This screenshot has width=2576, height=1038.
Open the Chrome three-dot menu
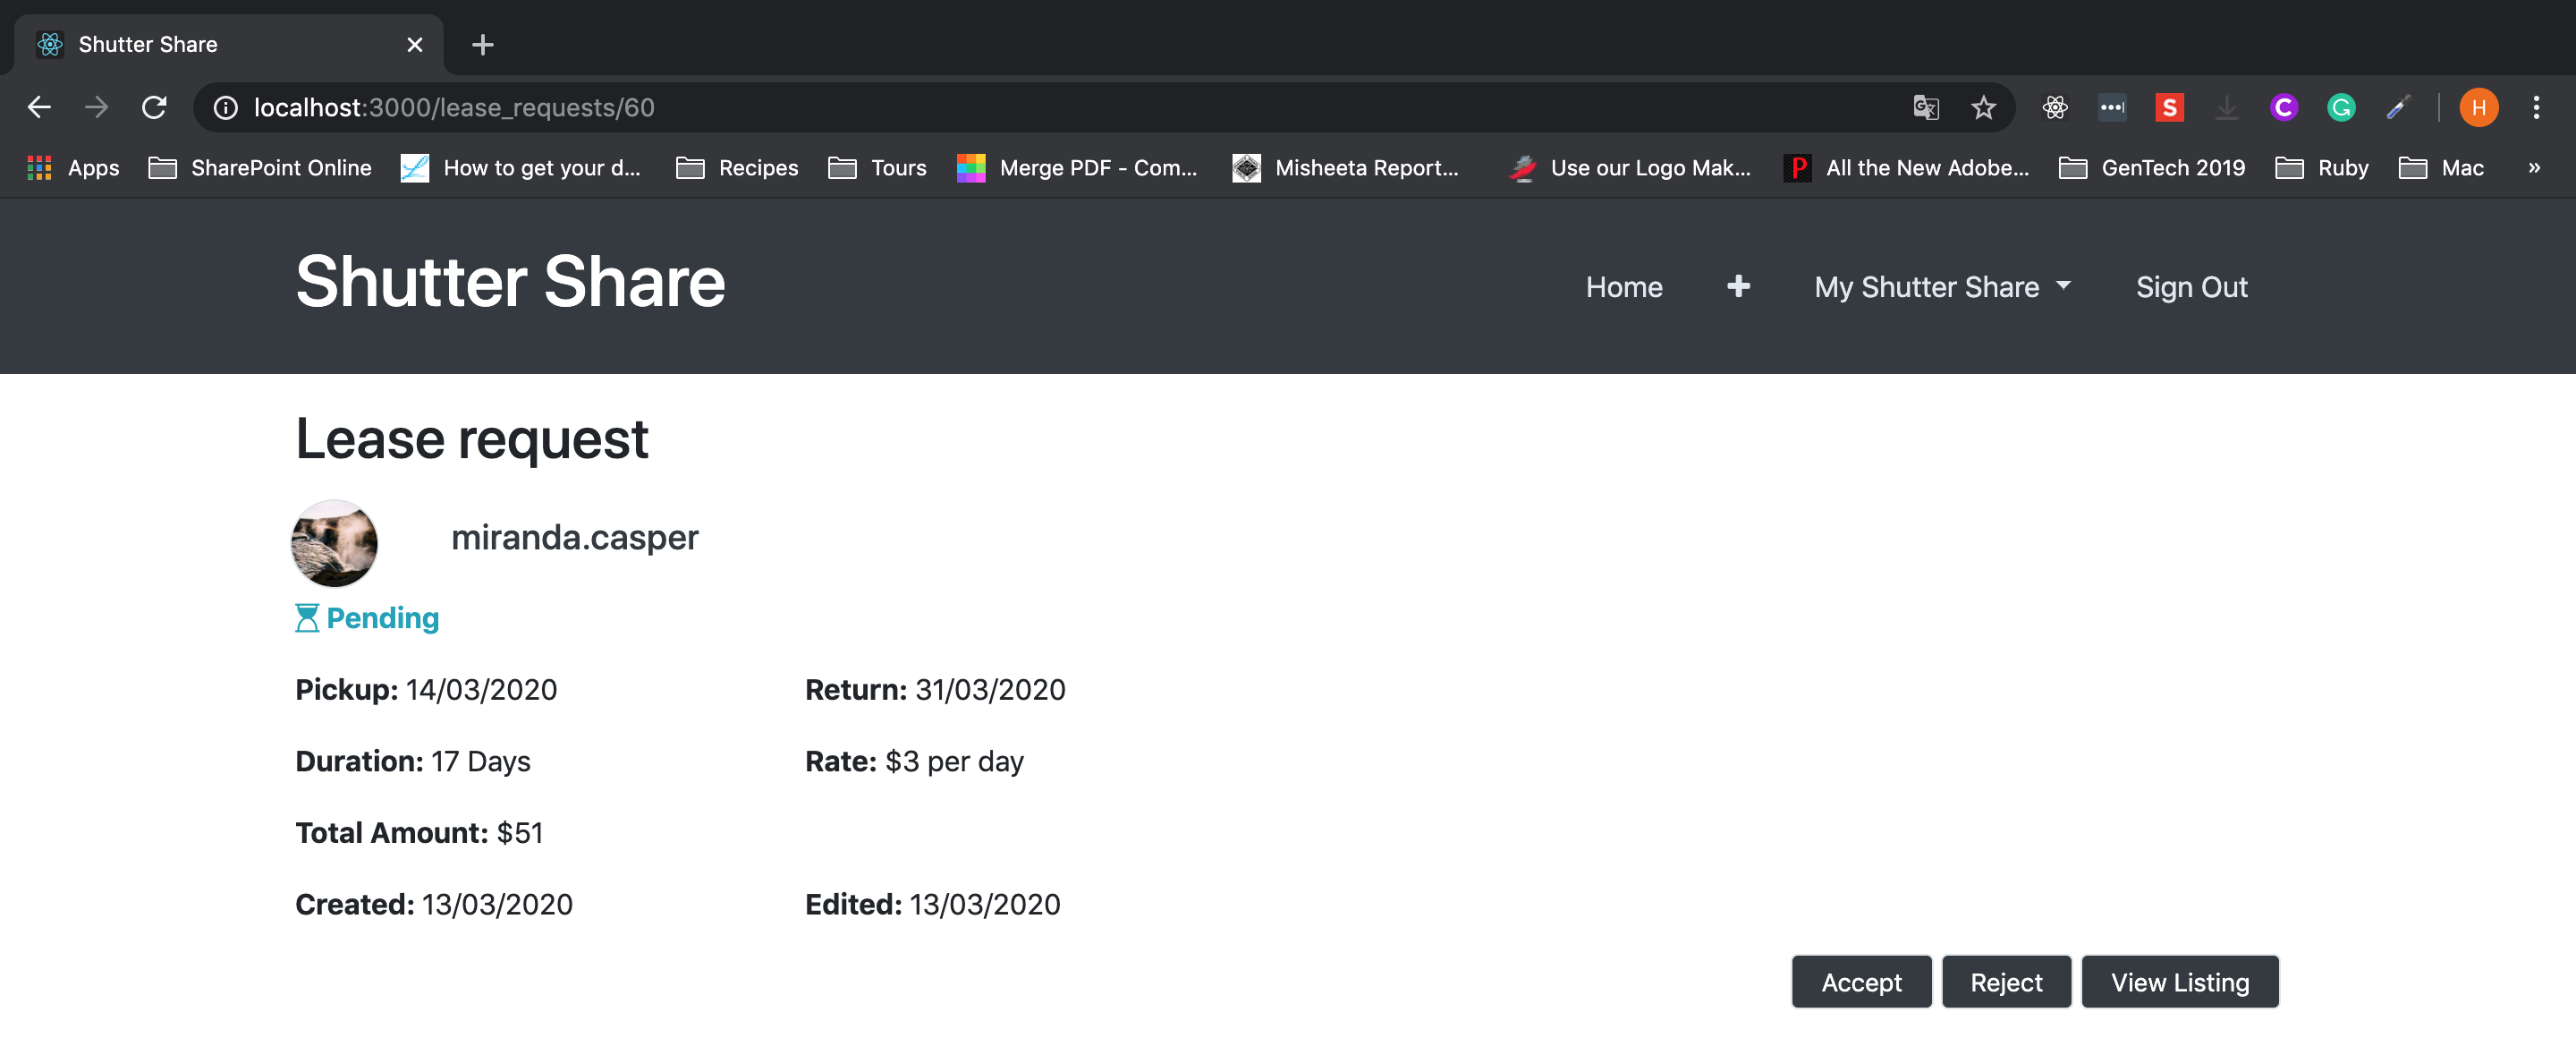(2535, 108)
